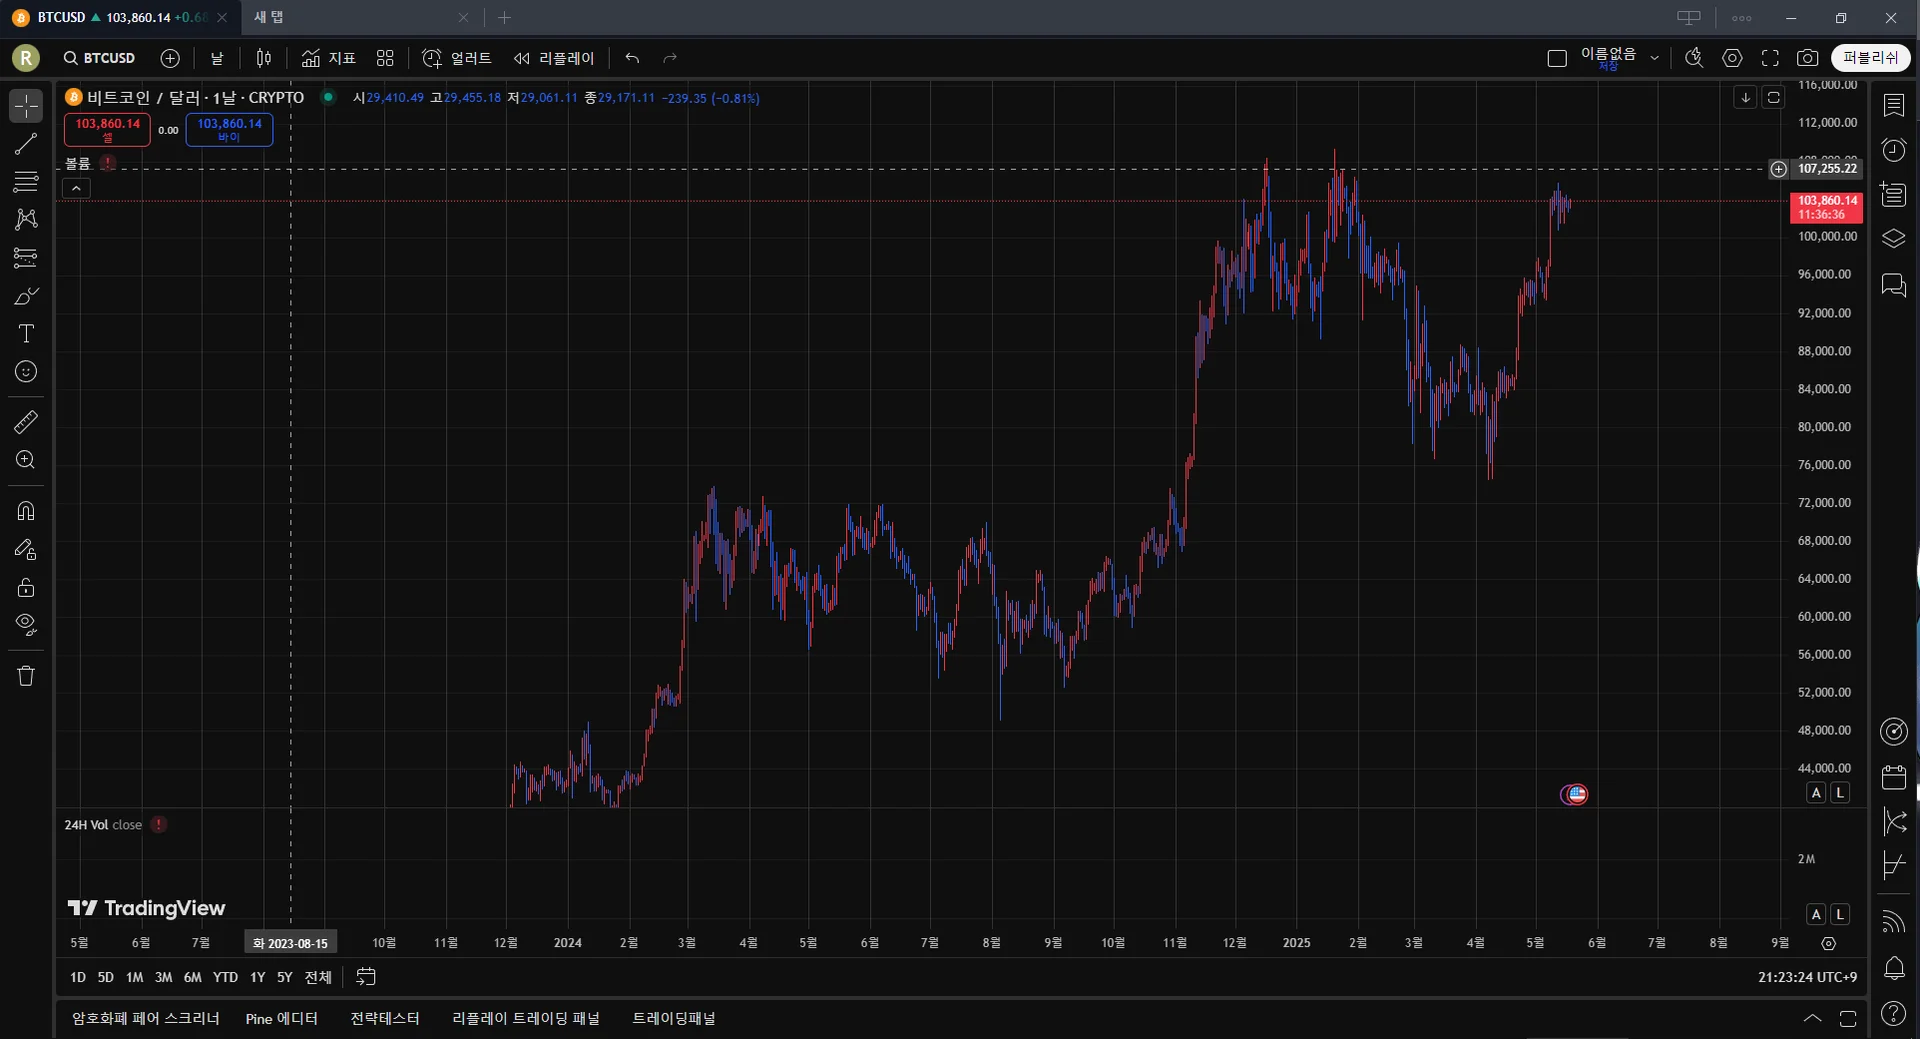Open the snapshot camera icon
Screen dimensions: 1920x1039
1807,58
